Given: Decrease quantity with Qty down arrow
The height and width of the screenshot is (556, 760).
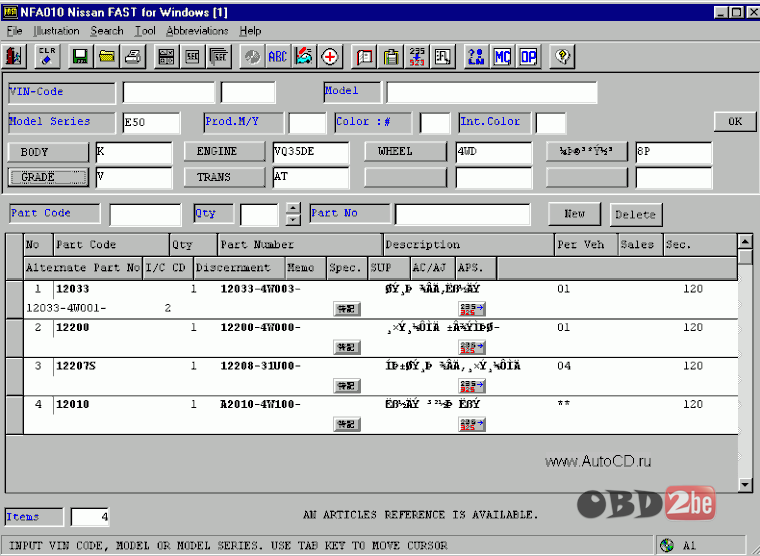Looking at the screenshot, I should point(293,220).
